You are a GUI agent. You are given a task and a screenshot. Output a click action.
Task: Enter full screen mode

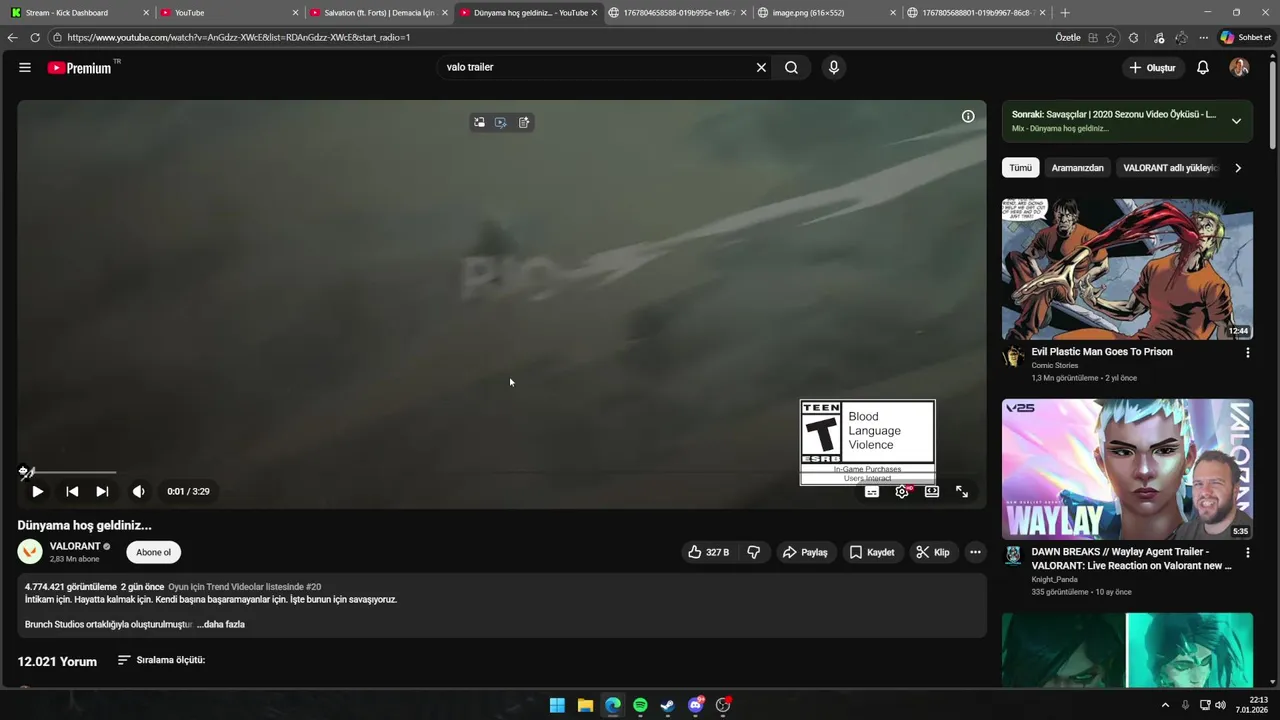pyautogui.click(x=962, y=491)
